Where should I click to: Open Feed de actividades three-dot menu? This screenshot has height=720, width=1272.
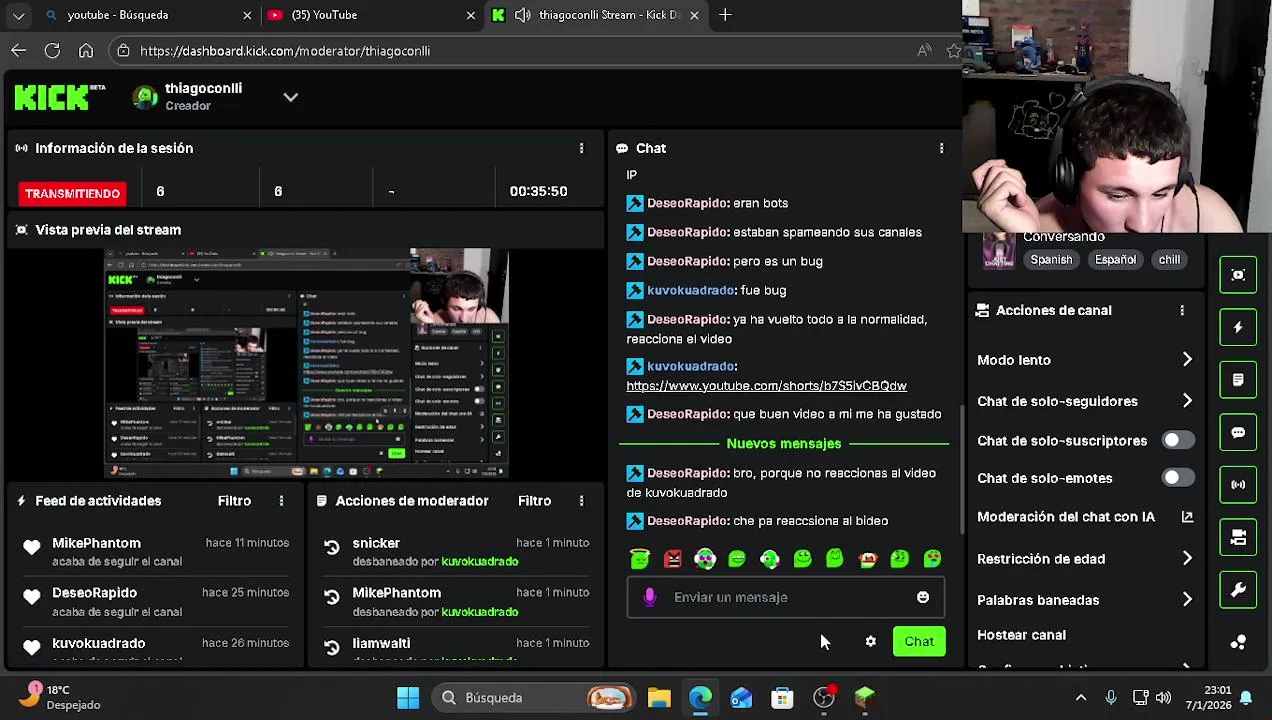click(281, 501)
